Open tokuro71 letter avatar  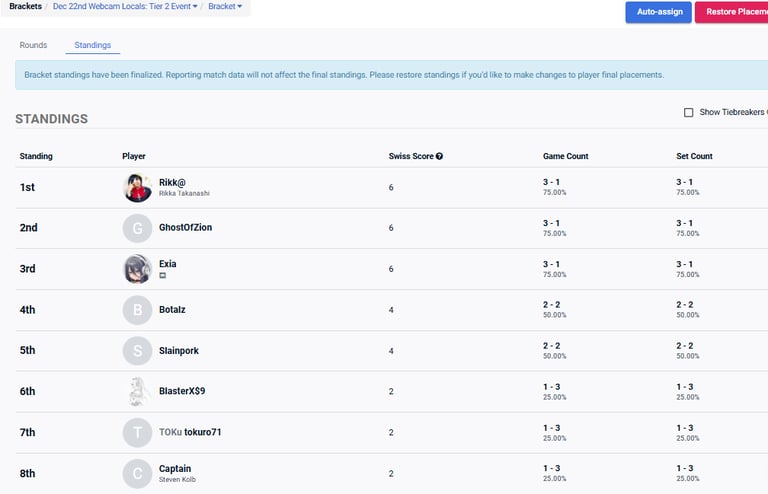coord(137,432)
